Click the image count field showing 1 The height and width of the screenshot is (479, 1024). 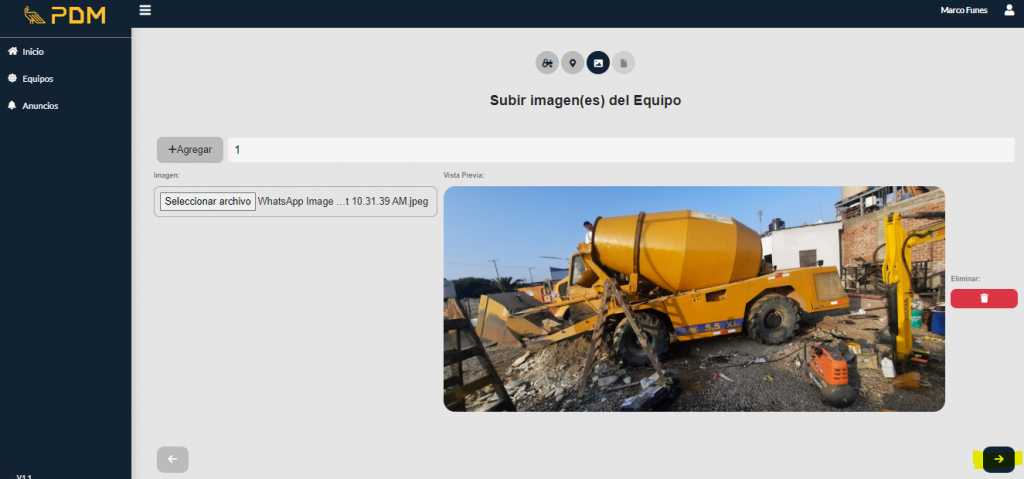(620, 150)
